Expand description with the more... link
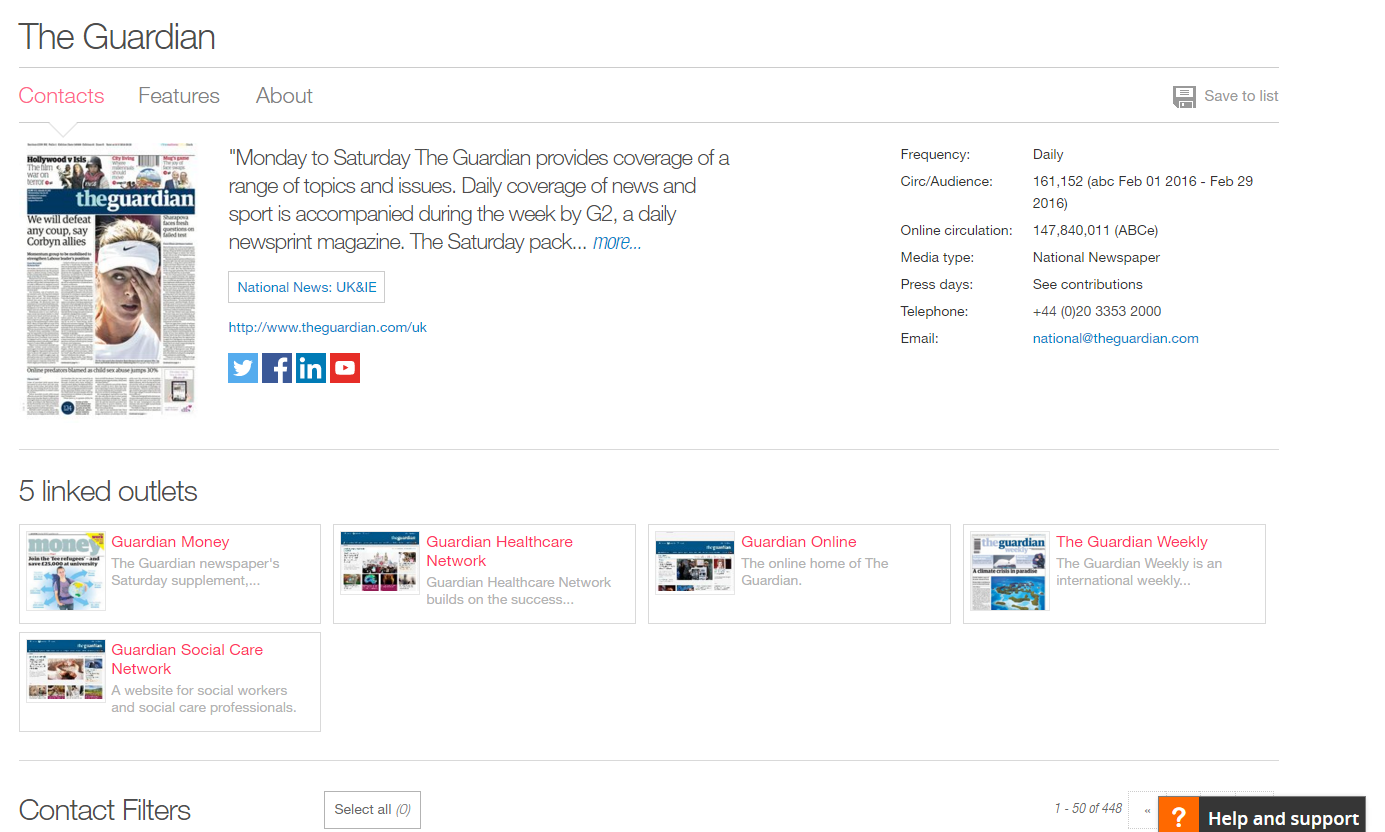Screen dimensions: 1385x832 pos(617,242)
